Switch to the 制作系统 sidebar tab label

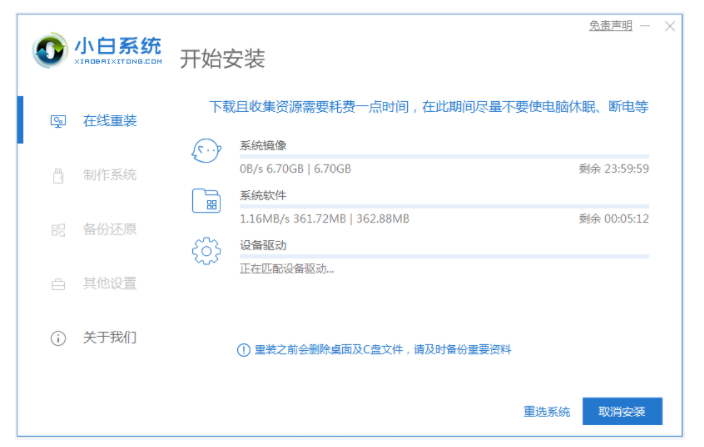point(110,176)
